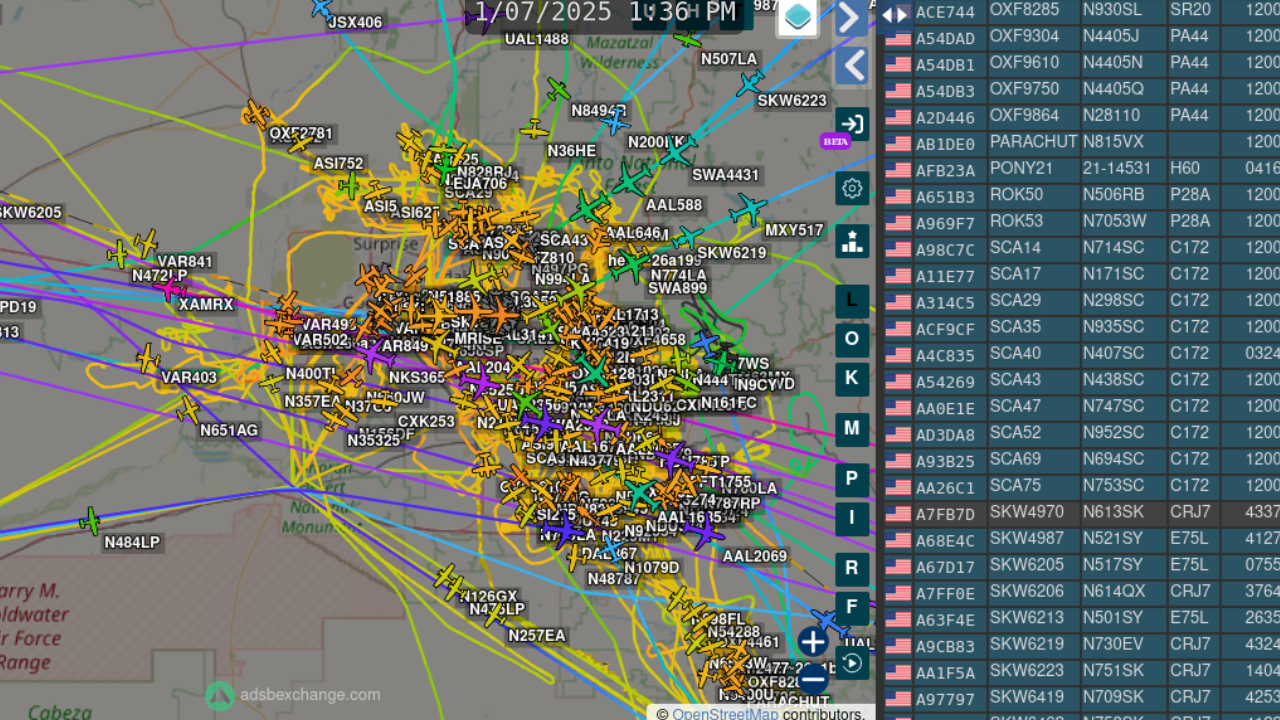The image size is (1280, 720).
Task: Click the US flag in the ACE744 row
Action: coord(898,12)
